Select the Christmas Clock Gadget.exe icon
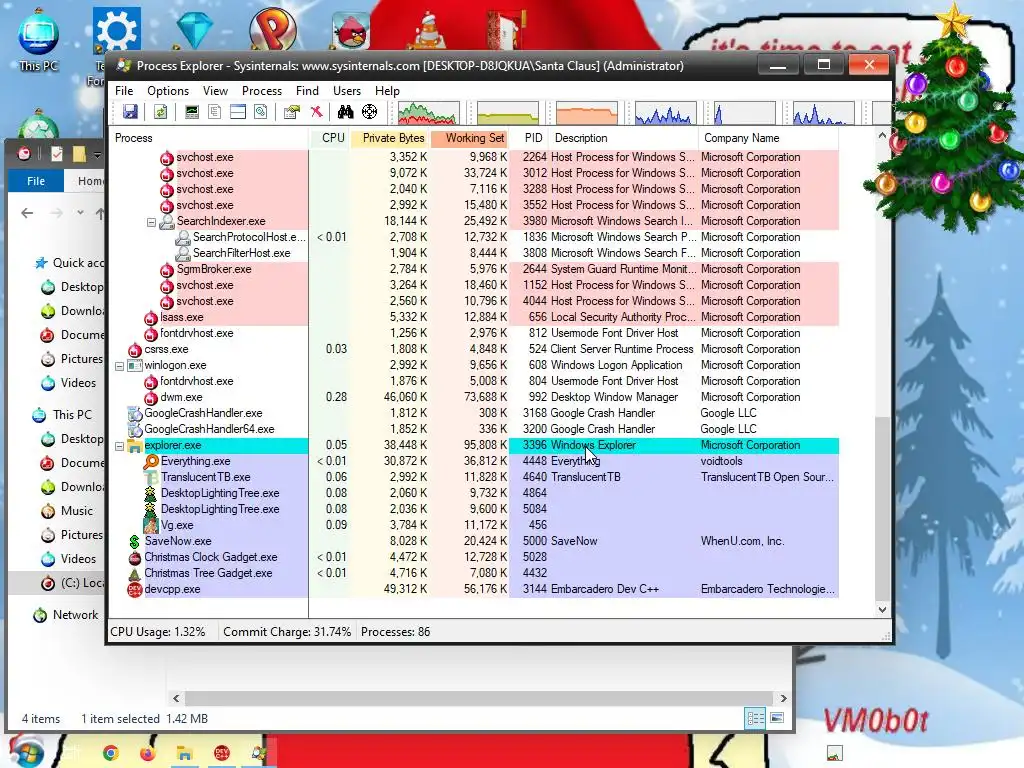 (x=135, y=557)
